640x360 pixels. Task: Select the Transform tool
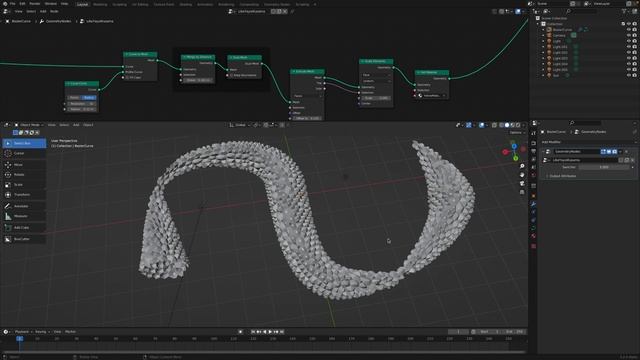(x=24, y=195)
